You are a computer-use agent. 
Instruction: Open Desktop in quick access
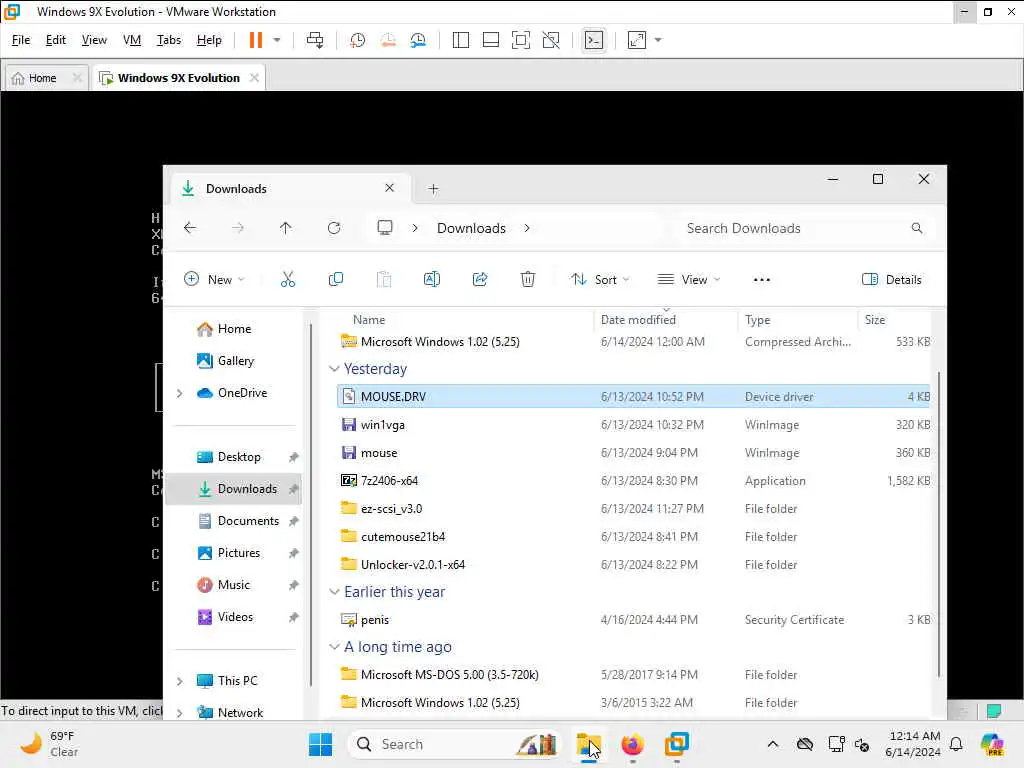229,456
